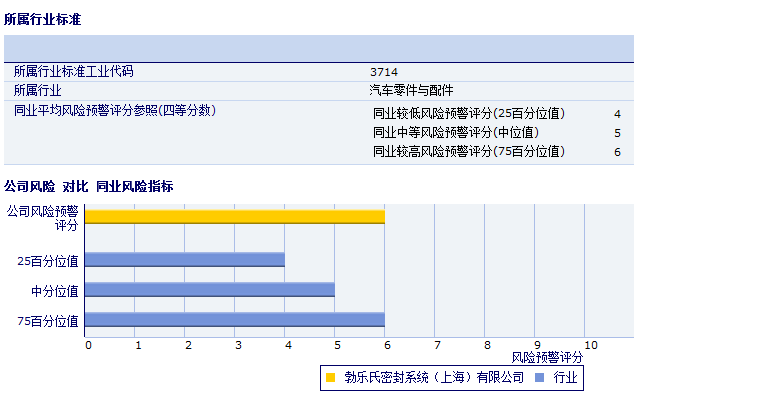Click the 同业较低风险预警评分(25百分位值) row

tap(497, 114)
